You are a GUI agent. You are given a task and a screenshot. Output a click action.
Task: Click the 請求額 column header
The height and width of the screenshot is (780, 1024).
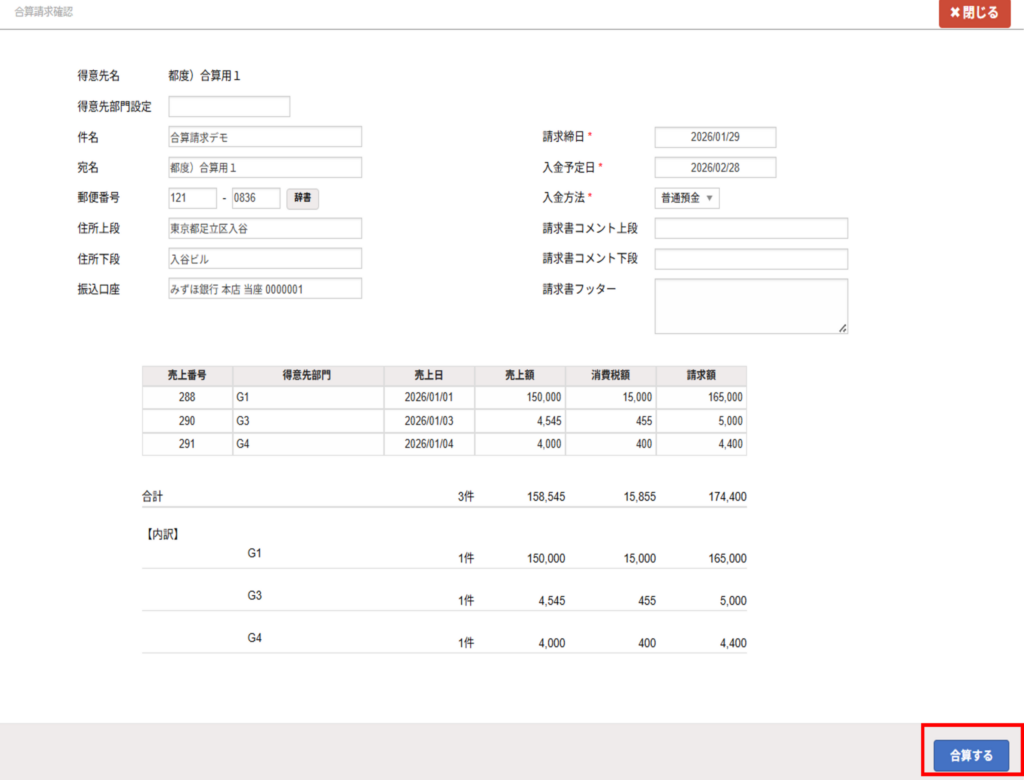tap(701, 375)
